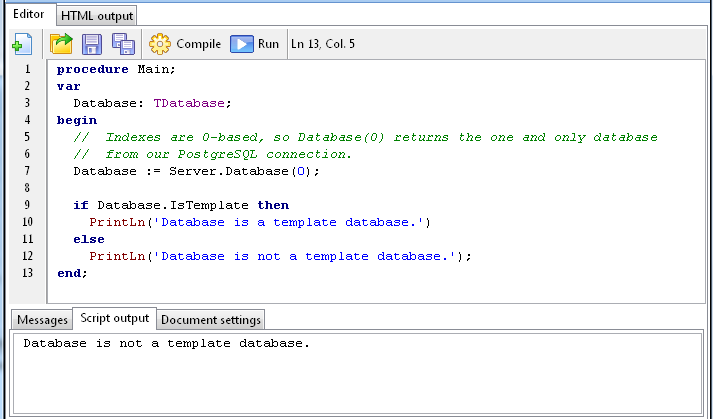Click the Run play icon
The height and width of the screenshot is (419, 713).
pos(241,44)
